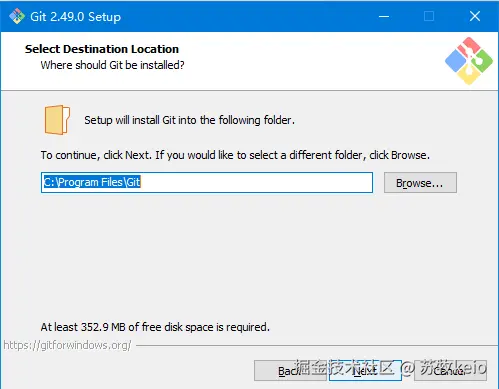Click the destination folder path field
Viewport: 499px width, 389px height.
click(x=207, y=182)
